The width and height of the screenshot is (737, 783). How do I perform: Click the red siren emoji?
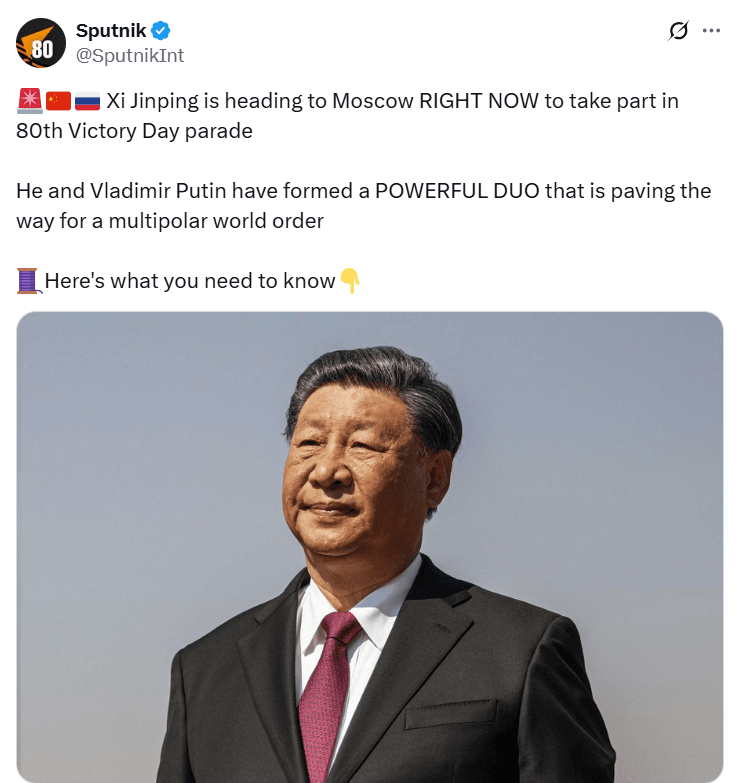(30, 100)
